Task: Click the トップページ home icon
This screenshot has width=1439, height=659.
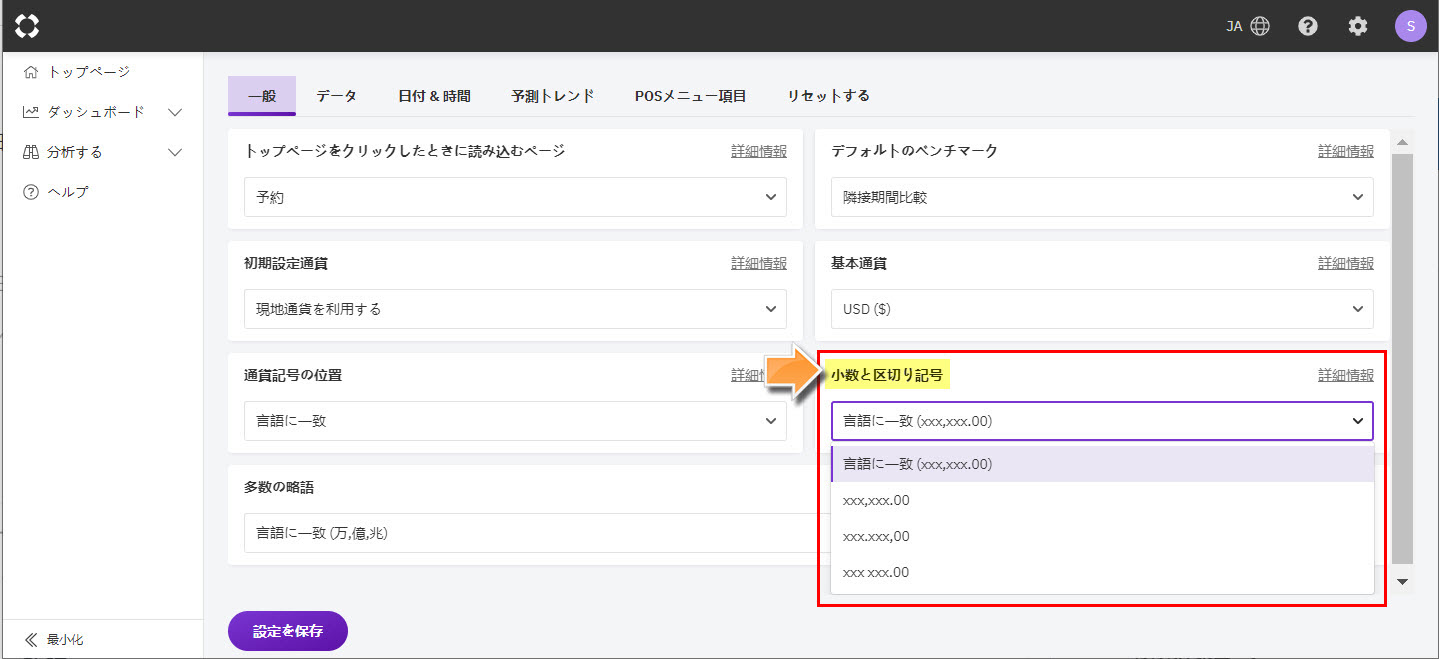Action: (31, 72)
